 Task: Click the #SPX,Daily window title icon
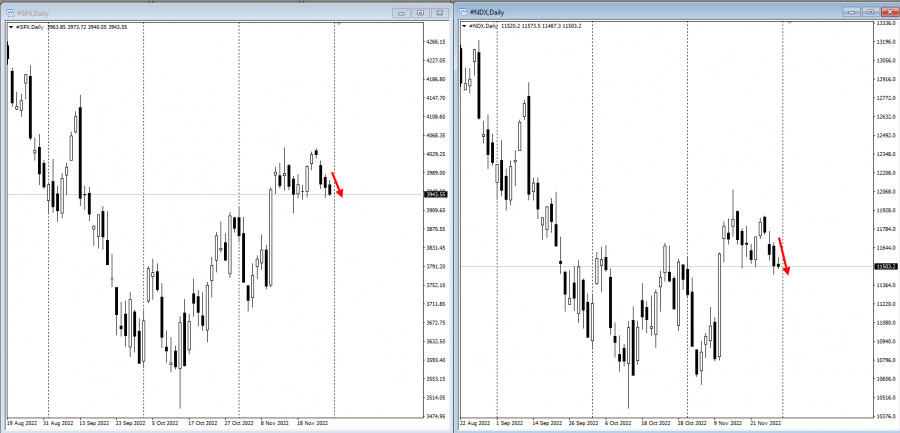pos(9,13)
